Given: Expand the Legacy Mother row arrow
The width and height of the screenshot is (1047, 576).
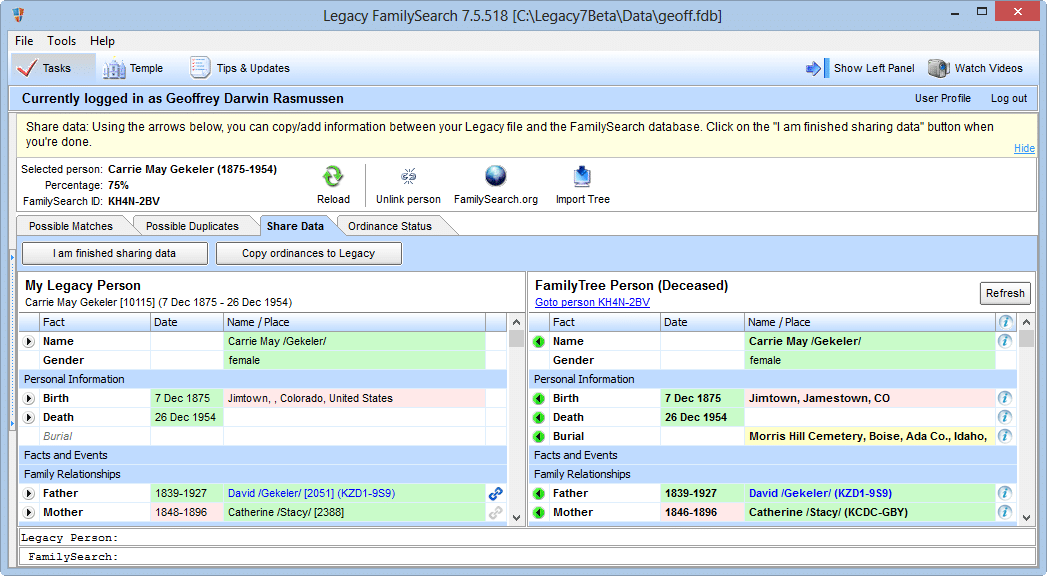Looking at the screenshot, I should [x=29, y=513].
